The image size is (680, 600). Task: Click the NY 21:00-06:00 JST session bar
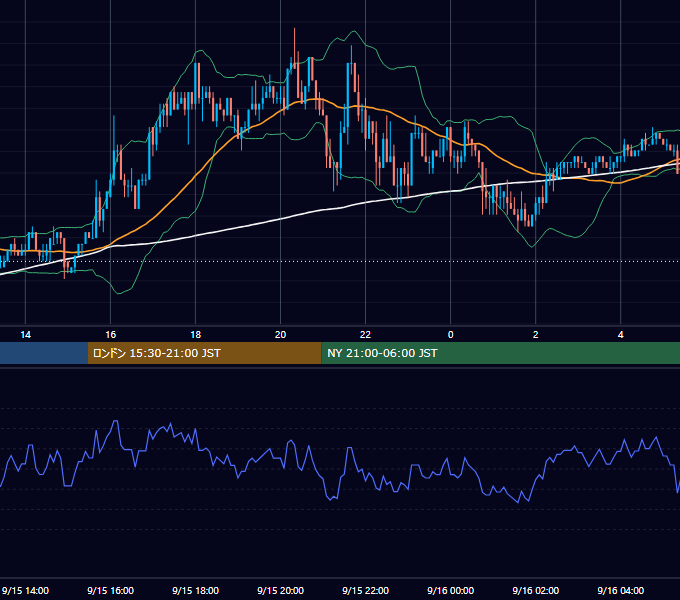[500, 353]
